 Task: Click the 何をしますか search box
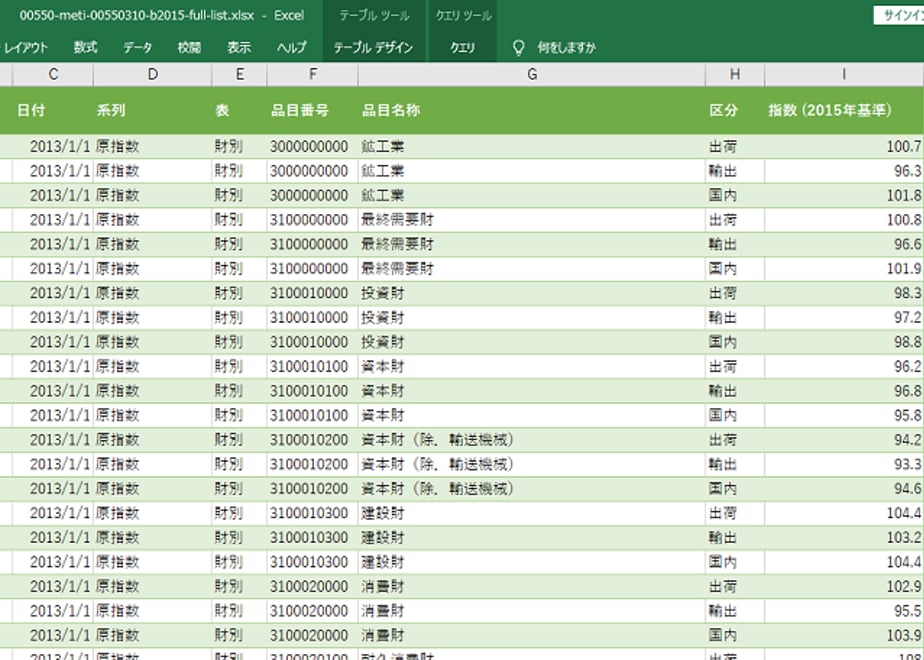(566, 48)
